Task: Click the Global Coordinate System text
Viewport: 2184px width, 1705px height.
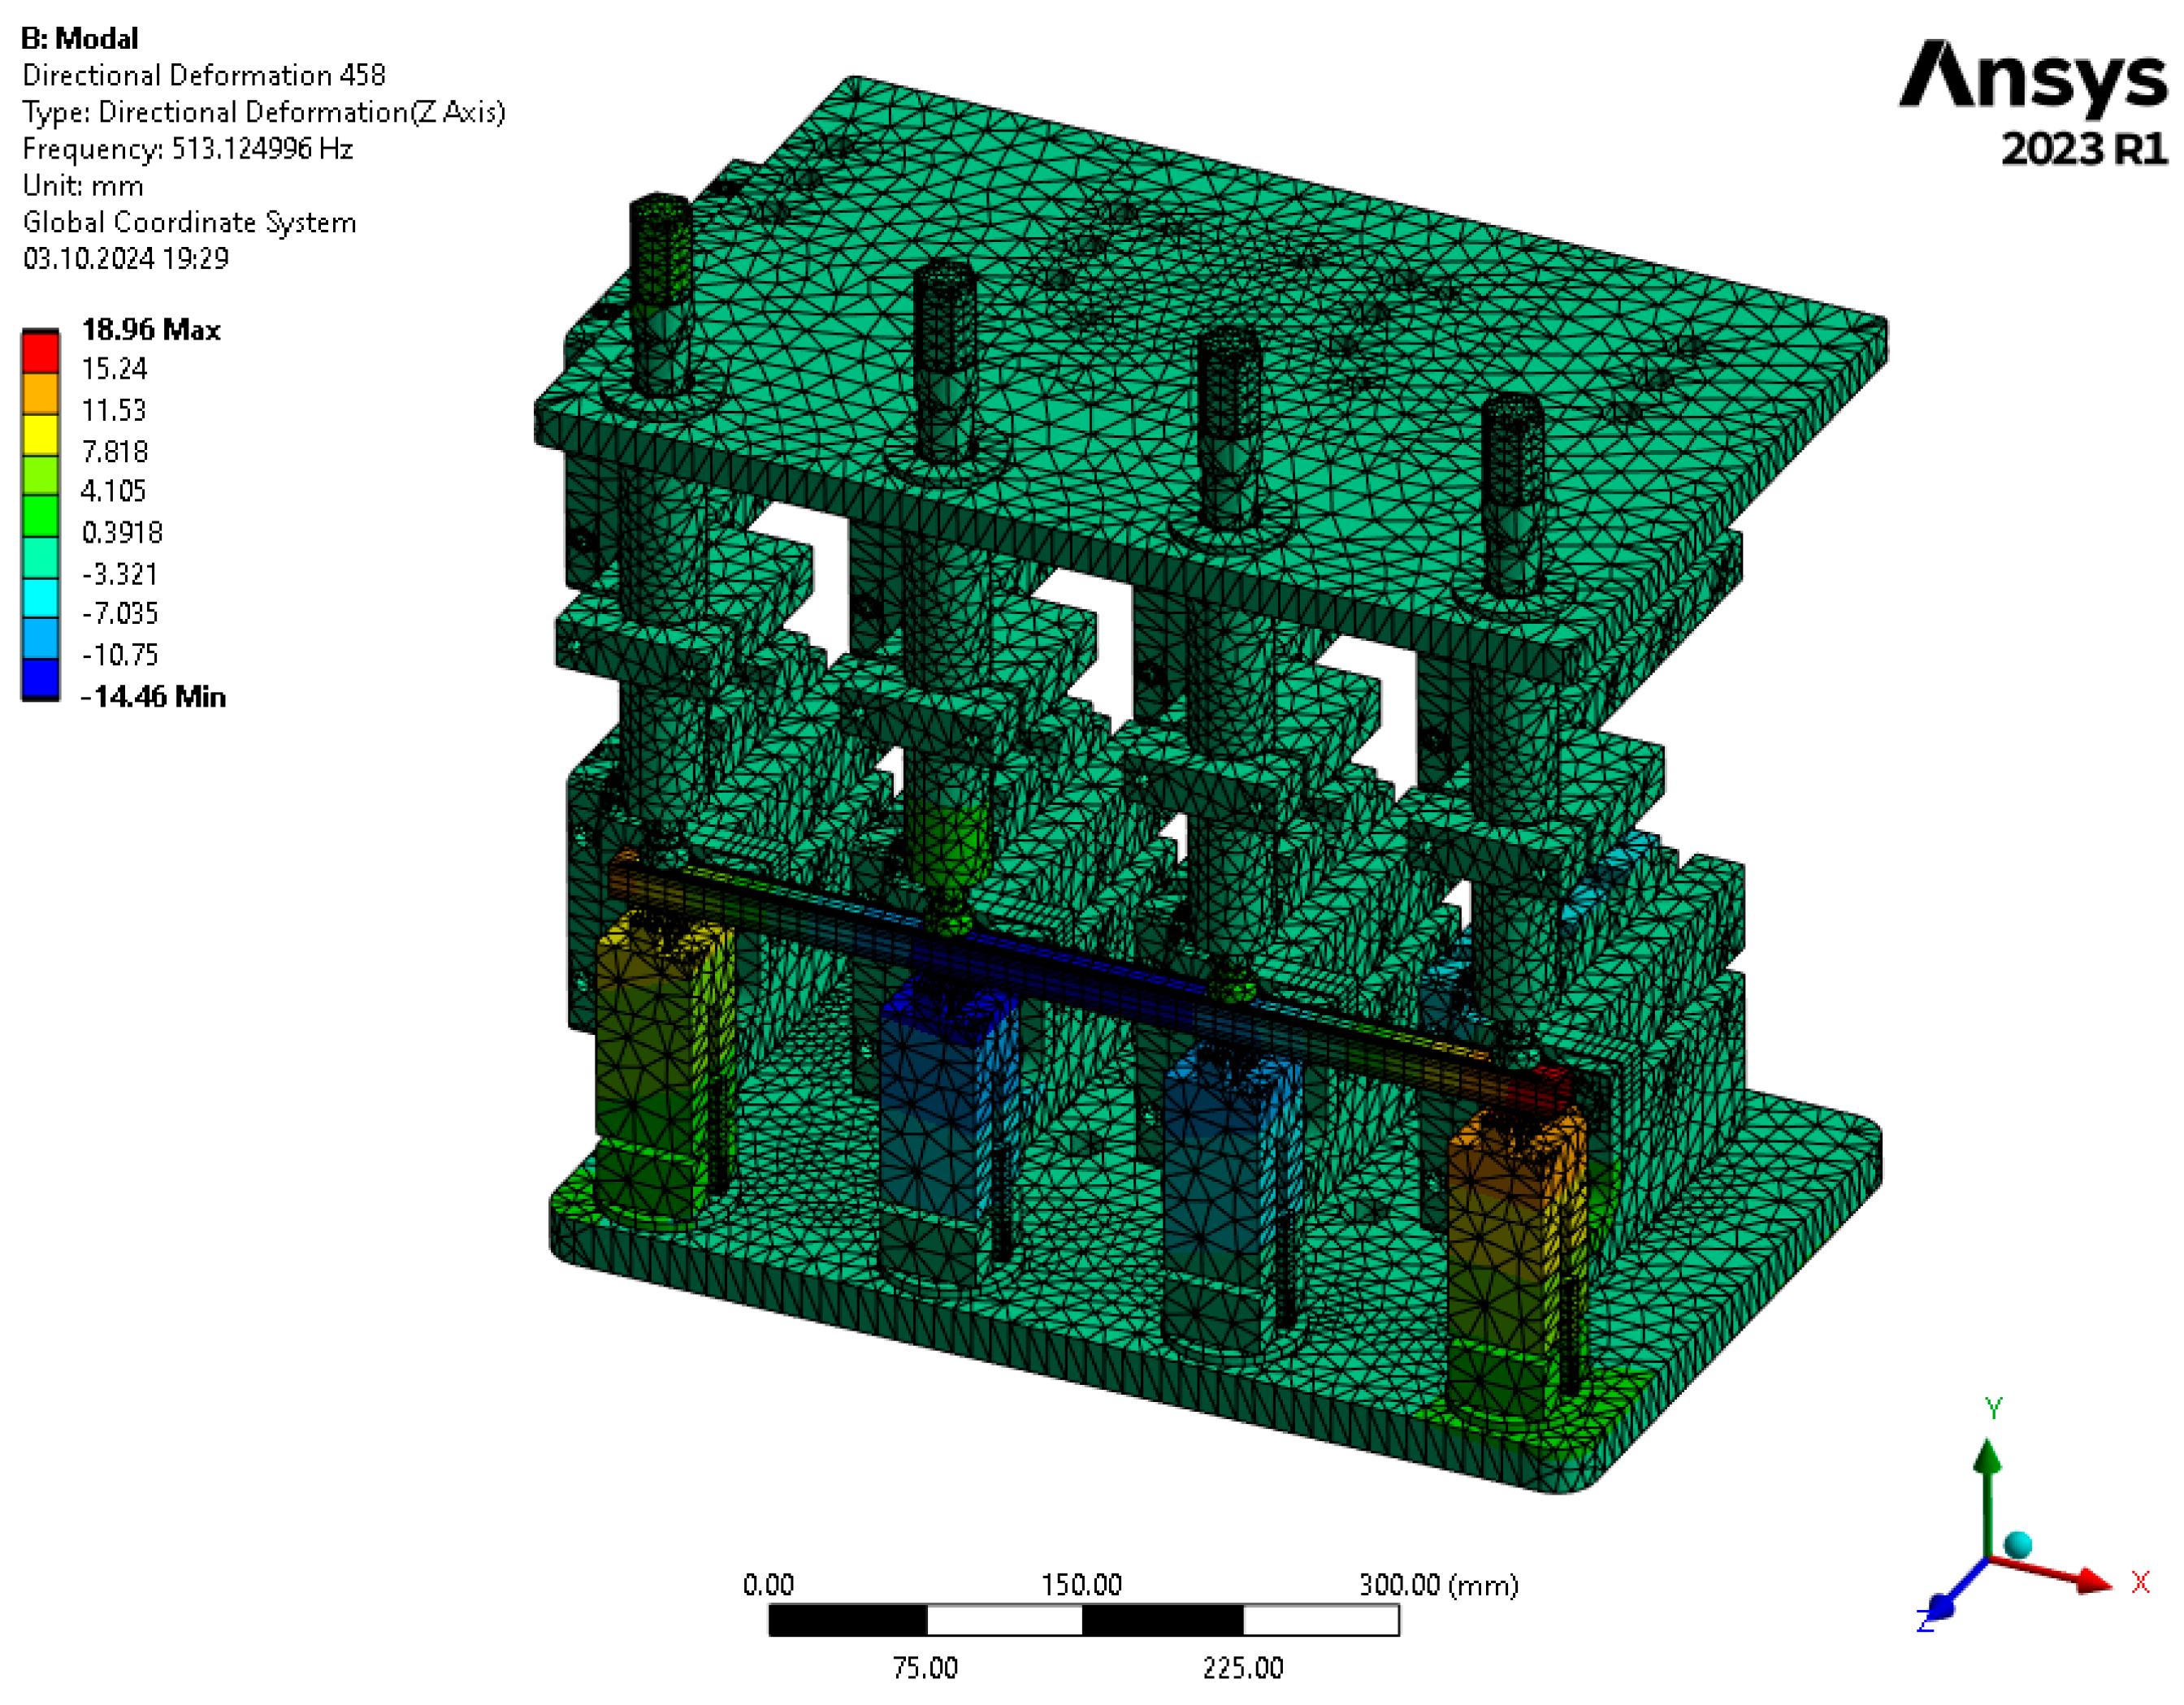Action: pyautogui.click(x=189, y=222)
